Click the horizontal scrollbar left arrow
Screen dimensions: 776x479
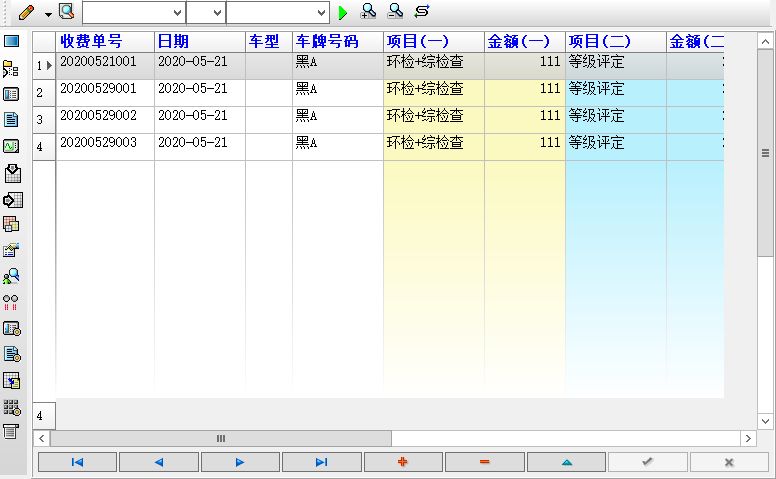42,438
